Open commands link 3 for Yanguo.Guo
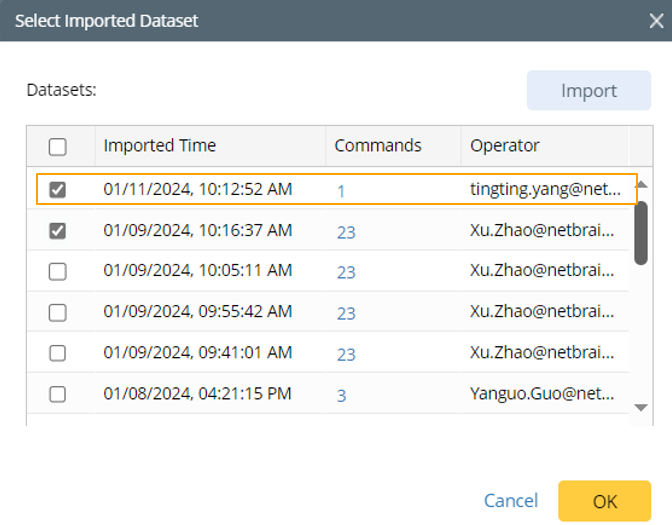 tap(341, 396)
